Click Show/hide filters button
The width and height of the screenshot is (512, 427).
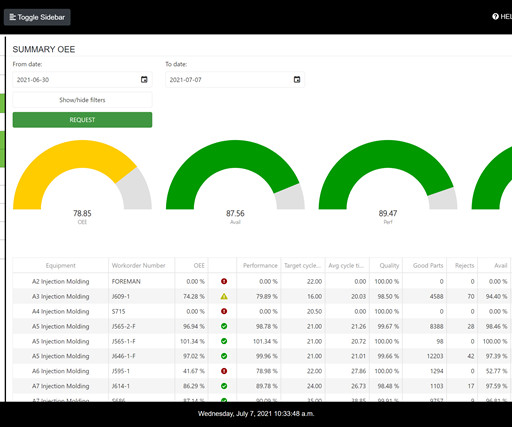click(x=82, y=100)
